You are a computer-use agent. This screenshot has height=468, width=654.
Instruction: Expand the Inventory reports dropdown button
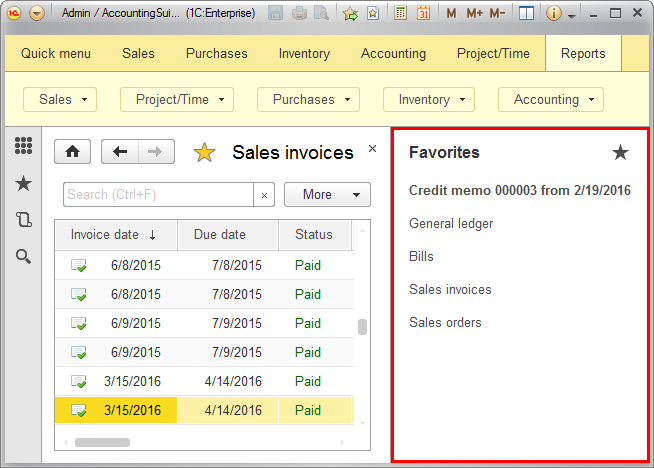point(429,99)
